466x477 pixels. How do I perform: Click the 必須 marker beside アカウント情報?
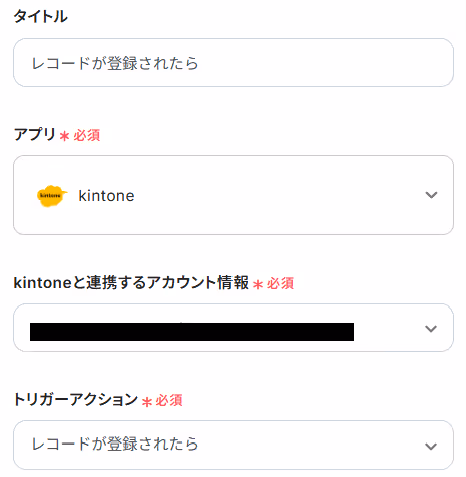pyautogui.click(x=280, y=283)
